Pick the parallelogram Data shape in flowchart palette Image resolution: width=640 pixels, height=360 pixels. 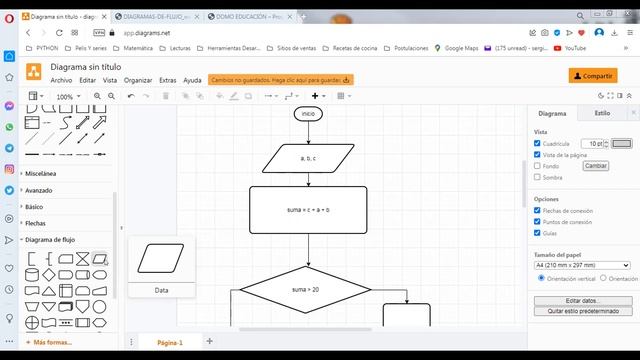(x=99, y=259)
